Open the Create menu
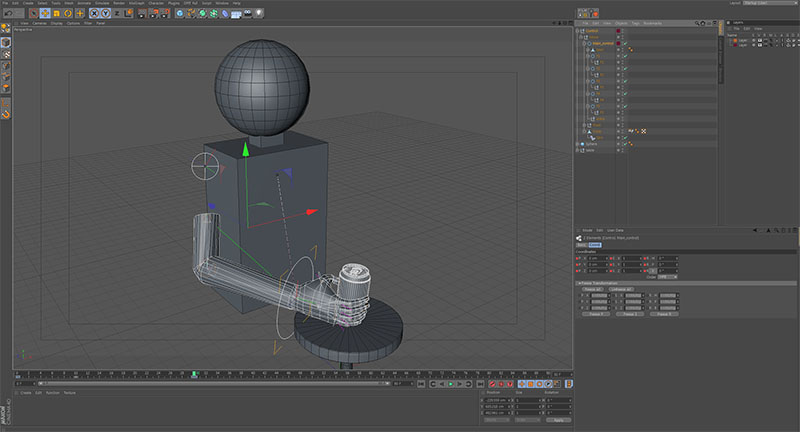This screenshot has width=800, height=432. pos(28,3)
